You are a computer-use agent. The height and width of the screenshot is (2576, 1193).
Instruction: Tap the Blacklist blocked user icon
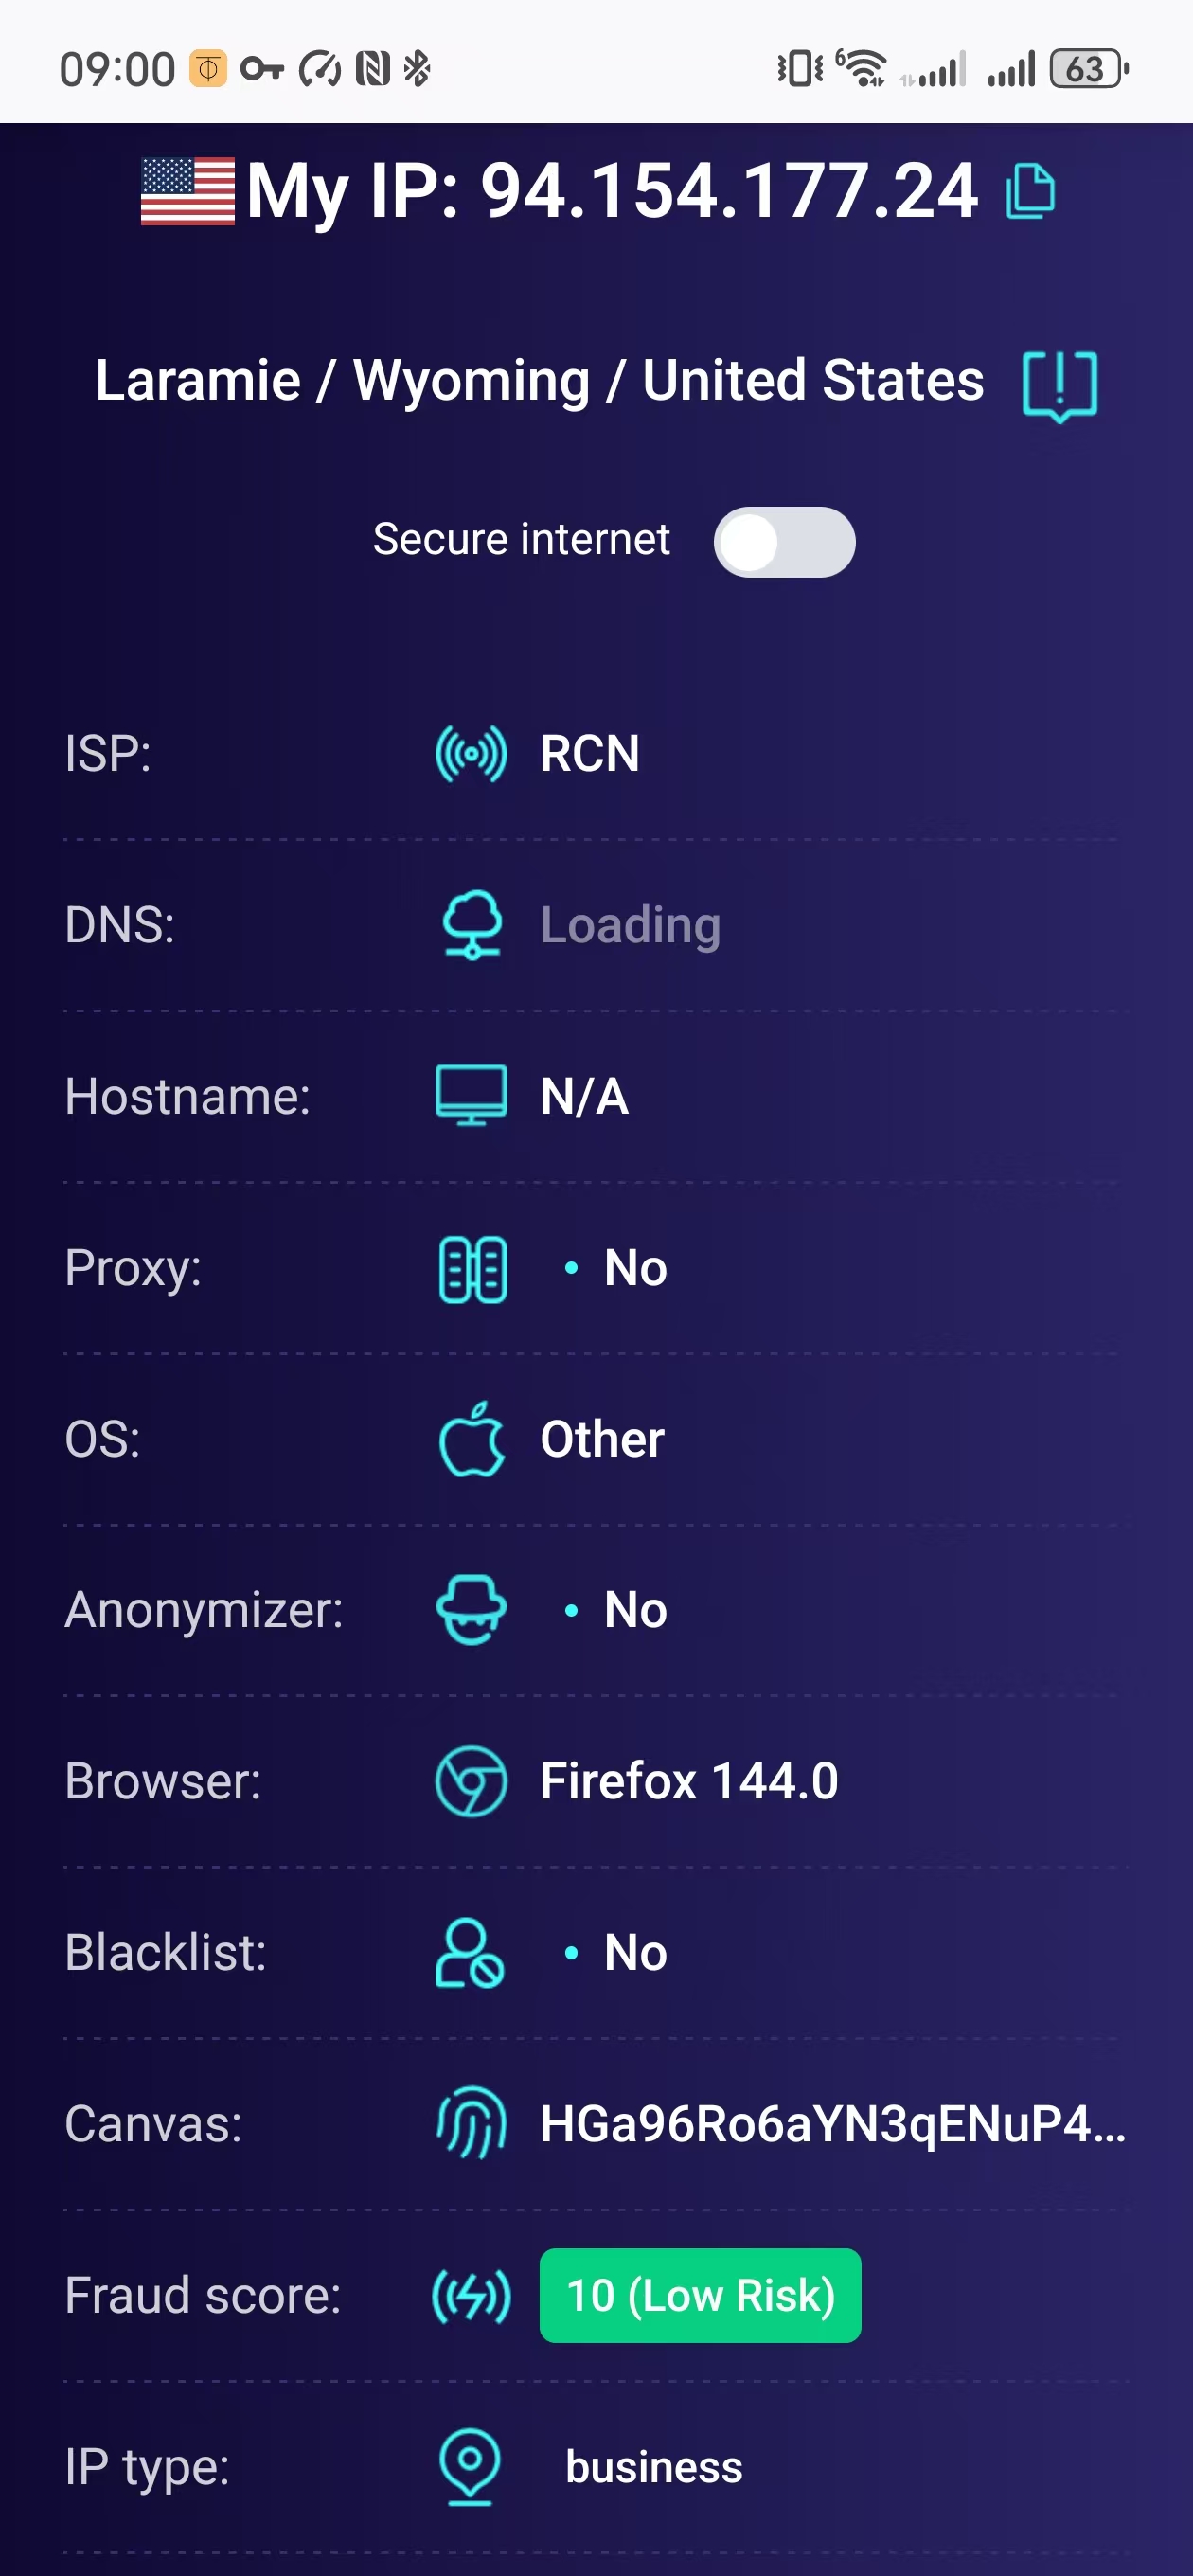pyautogui.click(x=470, y=1953)
